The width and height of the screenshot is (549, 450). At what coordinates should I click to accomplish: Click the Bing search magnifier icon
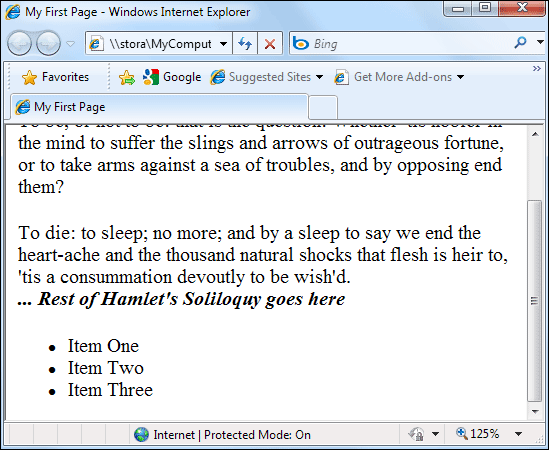pyautogui.click(x=520, y=43)
